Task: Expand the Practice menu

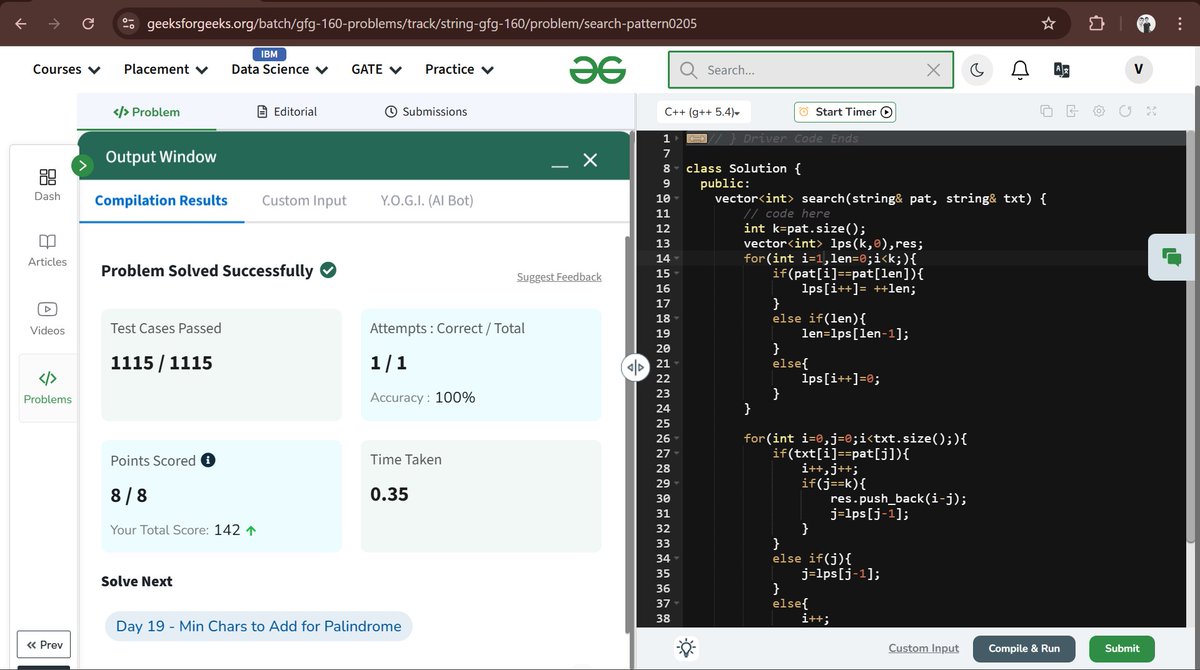Action: pos(459,69)
